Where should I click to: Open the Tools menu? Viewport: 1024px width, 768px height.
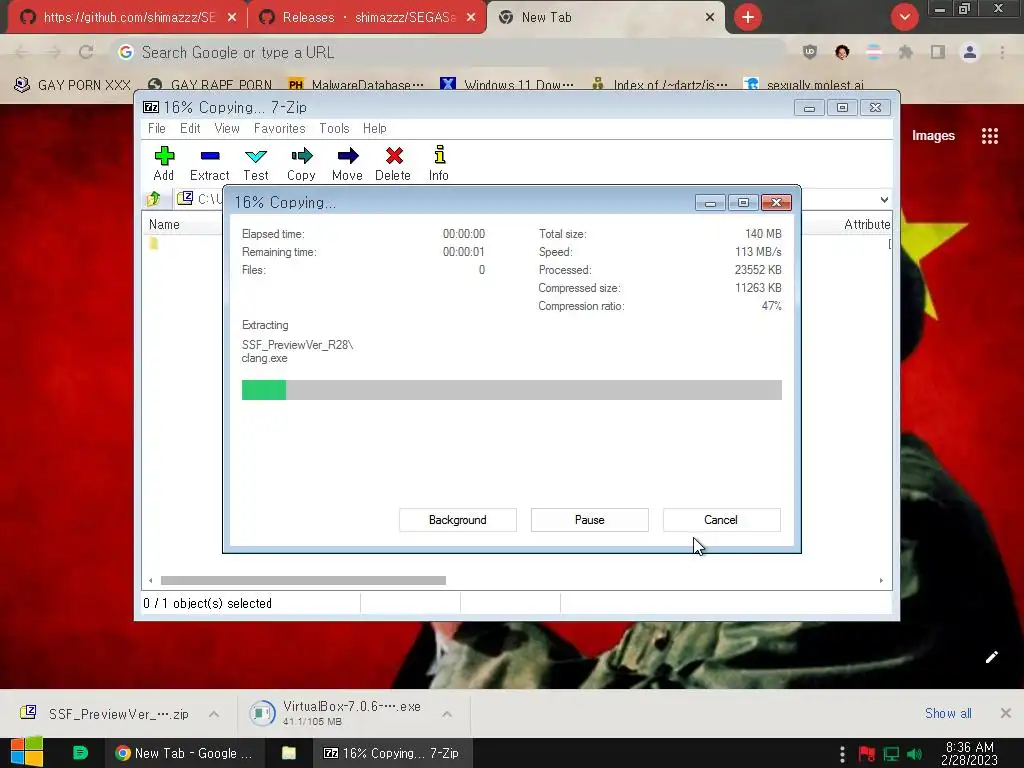tap(334, 129)
